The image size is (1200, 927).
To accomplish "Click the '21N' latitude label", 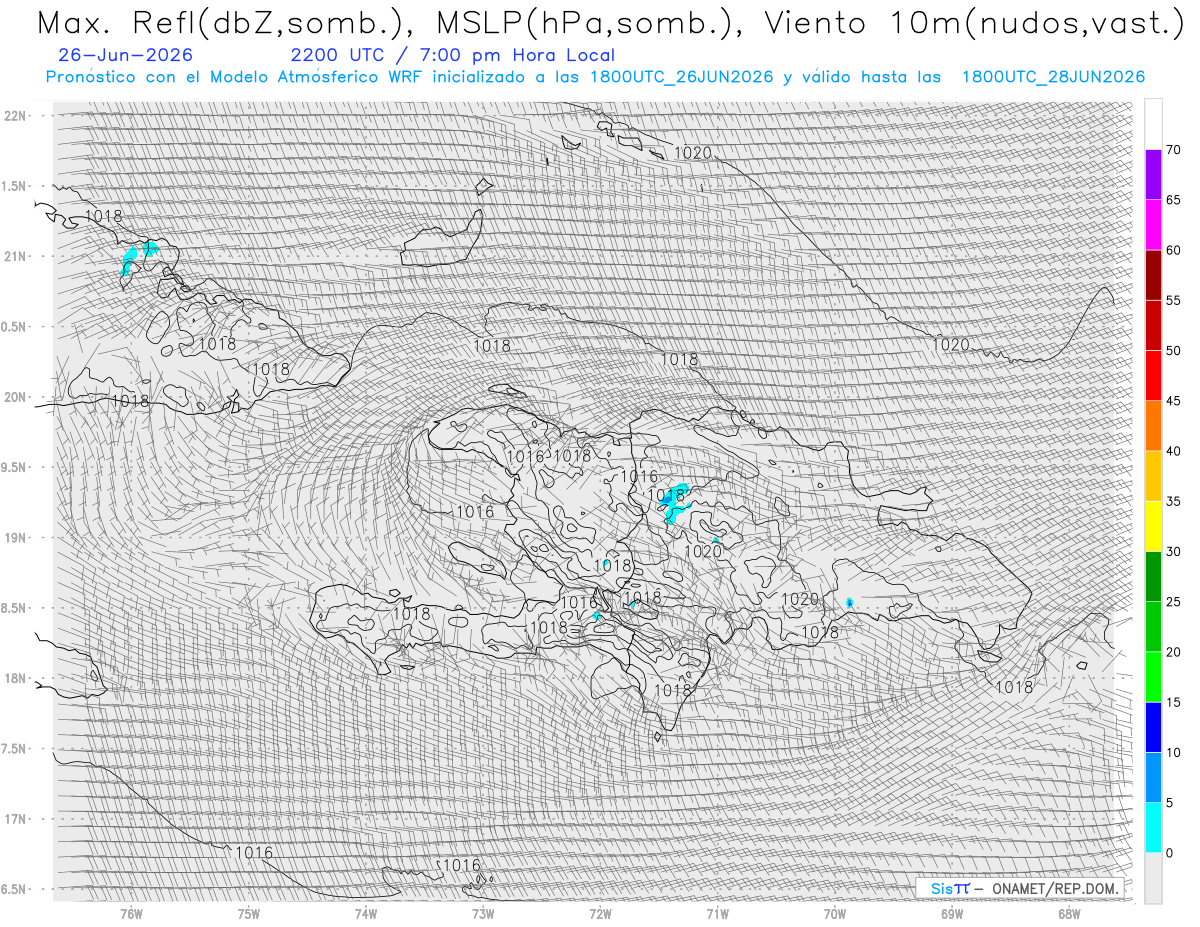I will [15, 256].
